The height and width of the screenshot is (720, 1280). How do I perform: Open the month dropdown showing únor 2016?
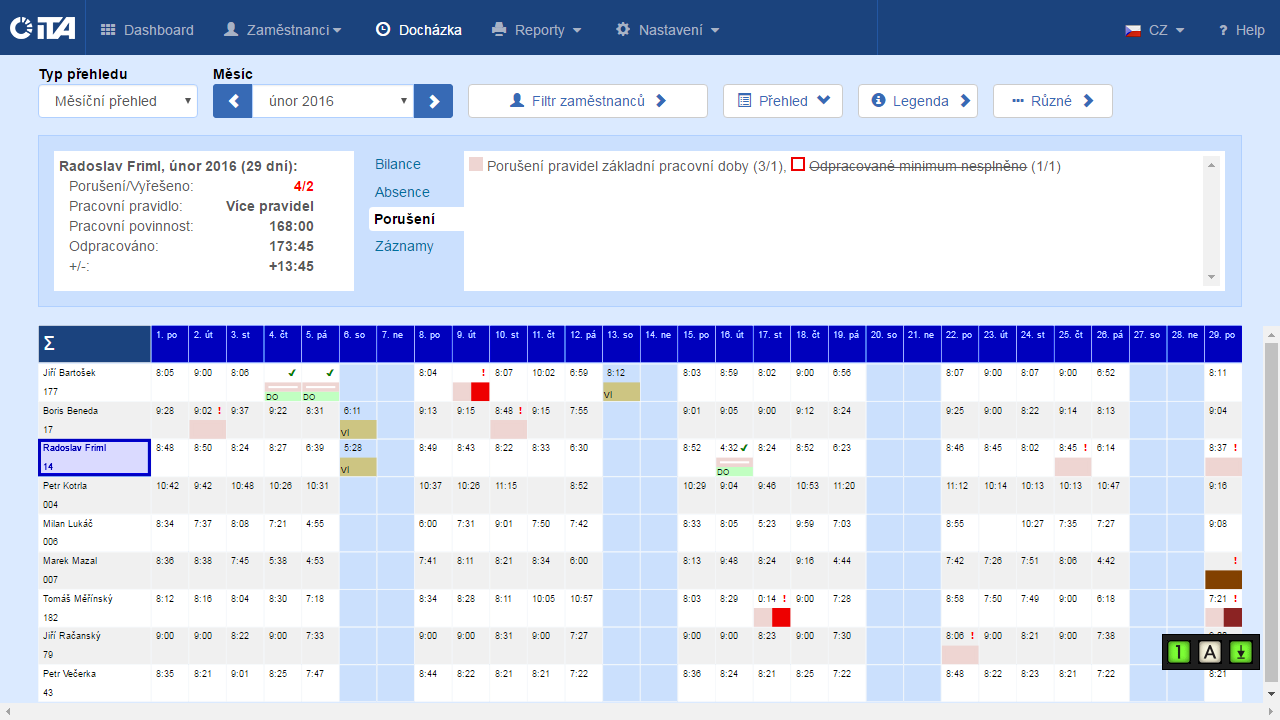click(x=333, y=101)
